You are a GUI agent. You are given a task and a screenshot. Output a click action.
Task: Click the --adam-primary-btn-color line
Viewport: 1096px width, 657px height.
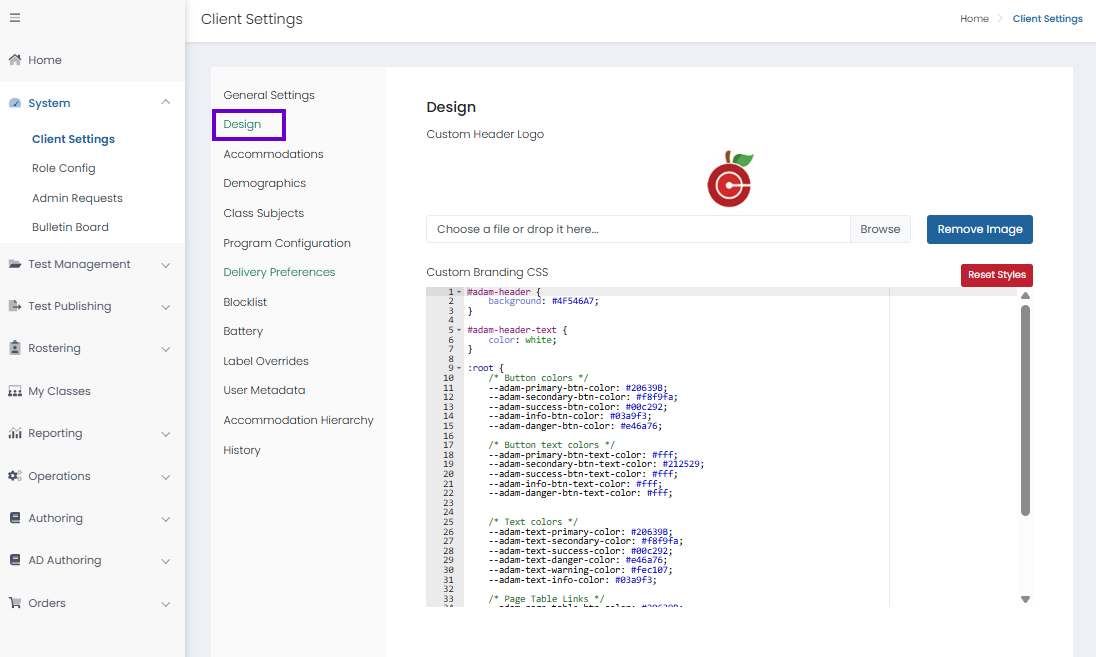tap(577, 388)
